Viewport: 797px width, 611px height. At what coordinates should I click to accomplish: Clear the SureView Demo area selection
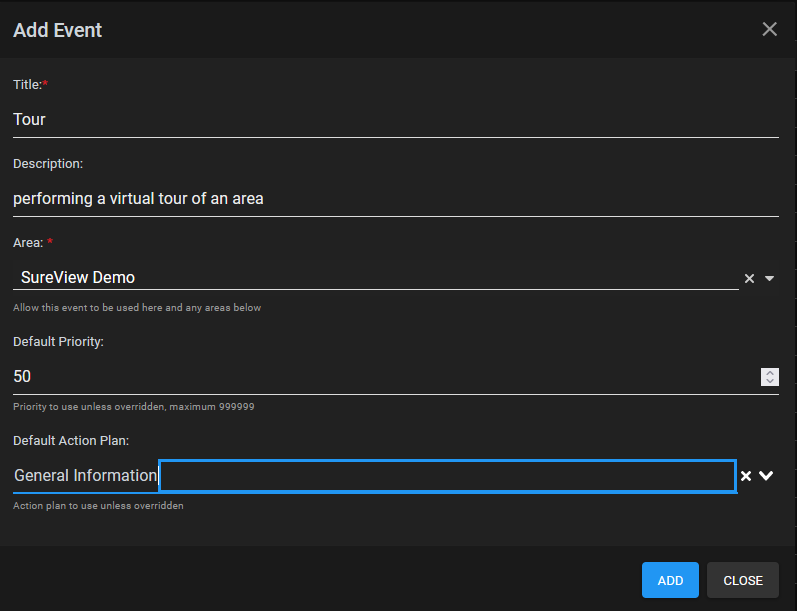[749, 279]
